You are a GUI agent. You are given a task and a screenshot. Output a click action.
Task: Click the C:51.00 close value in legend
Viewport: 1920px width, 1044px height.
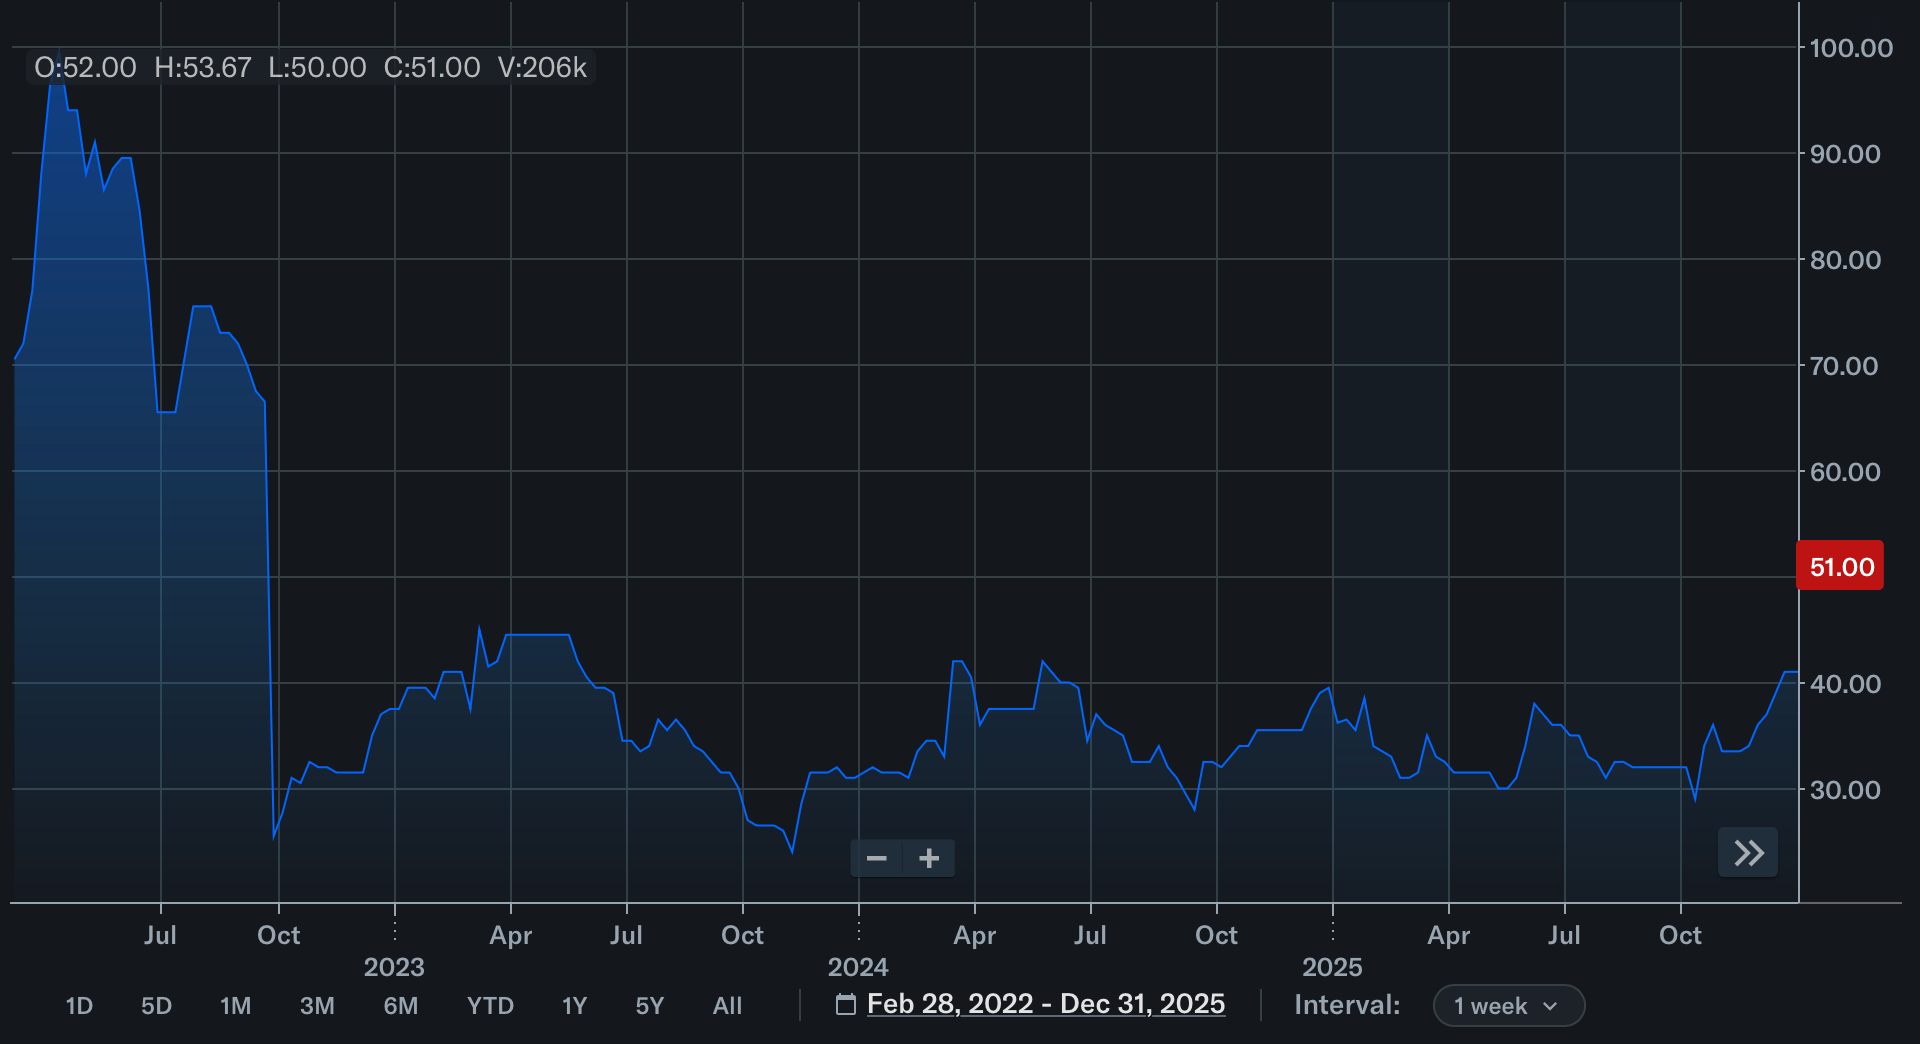(x=432, y=68)
